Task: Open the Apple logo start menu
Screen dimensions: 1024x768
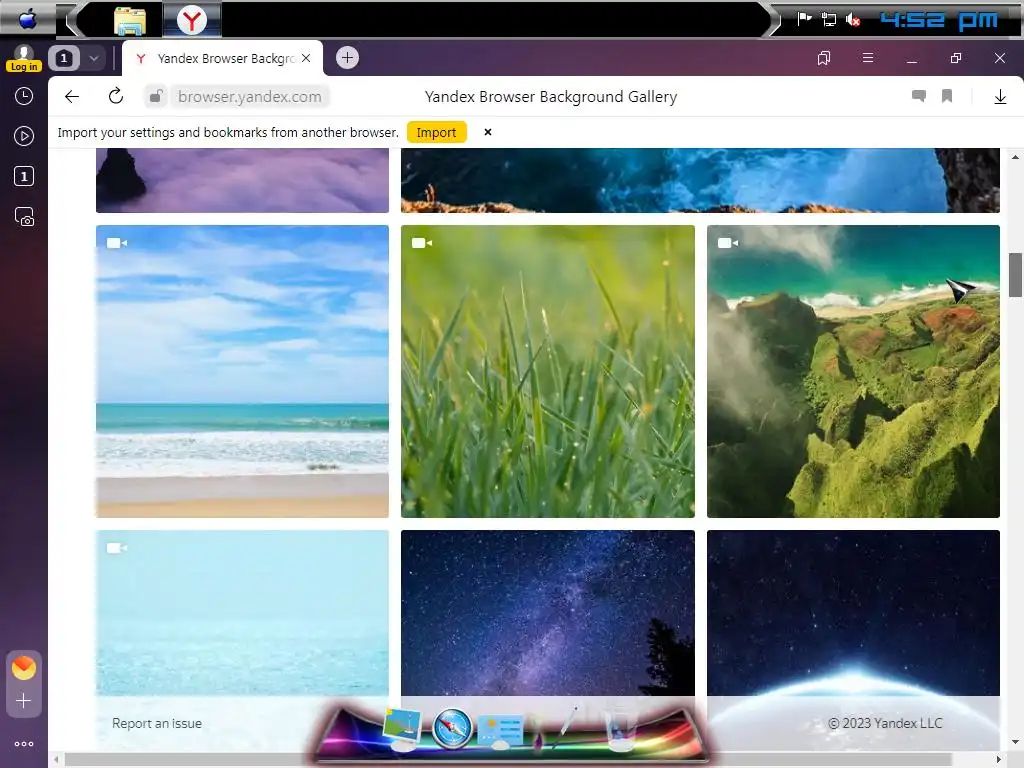Action: click(x=27, y=19)
